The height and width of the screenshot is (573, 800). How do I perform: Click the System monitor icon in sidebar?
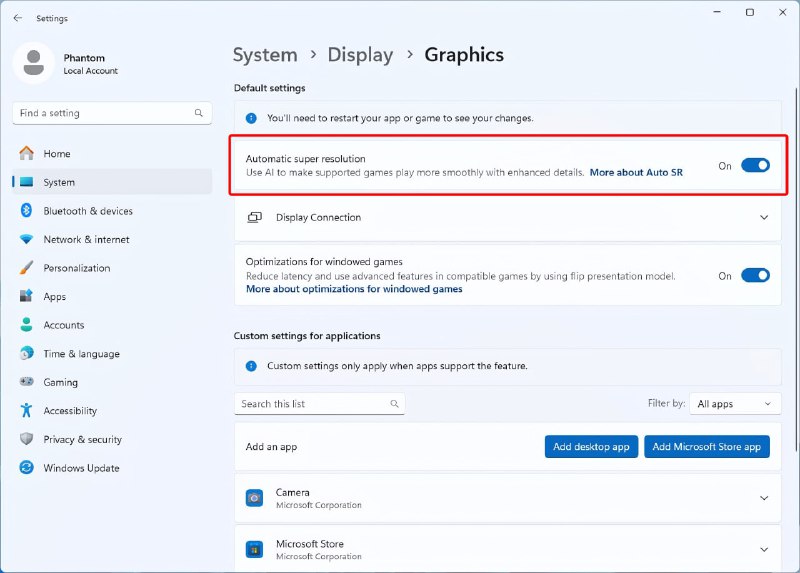coord(27,182)
